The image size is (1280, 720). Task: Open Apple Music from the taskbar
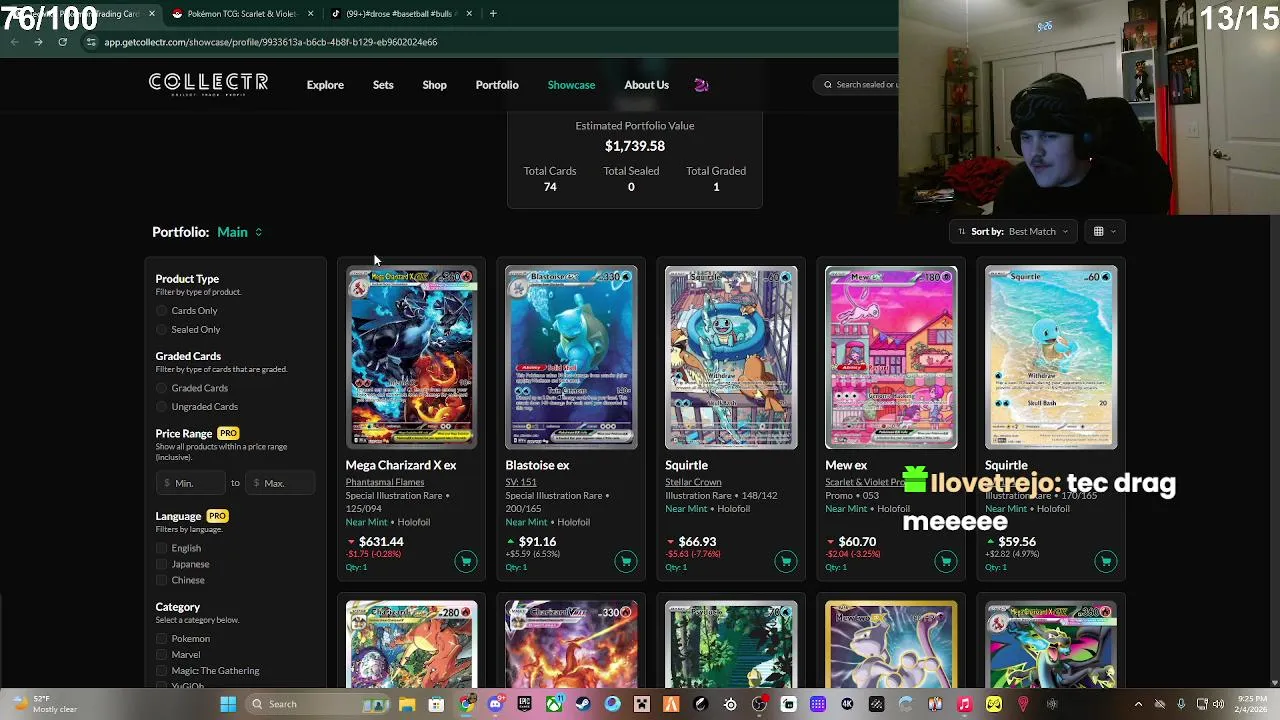[964, 704]
